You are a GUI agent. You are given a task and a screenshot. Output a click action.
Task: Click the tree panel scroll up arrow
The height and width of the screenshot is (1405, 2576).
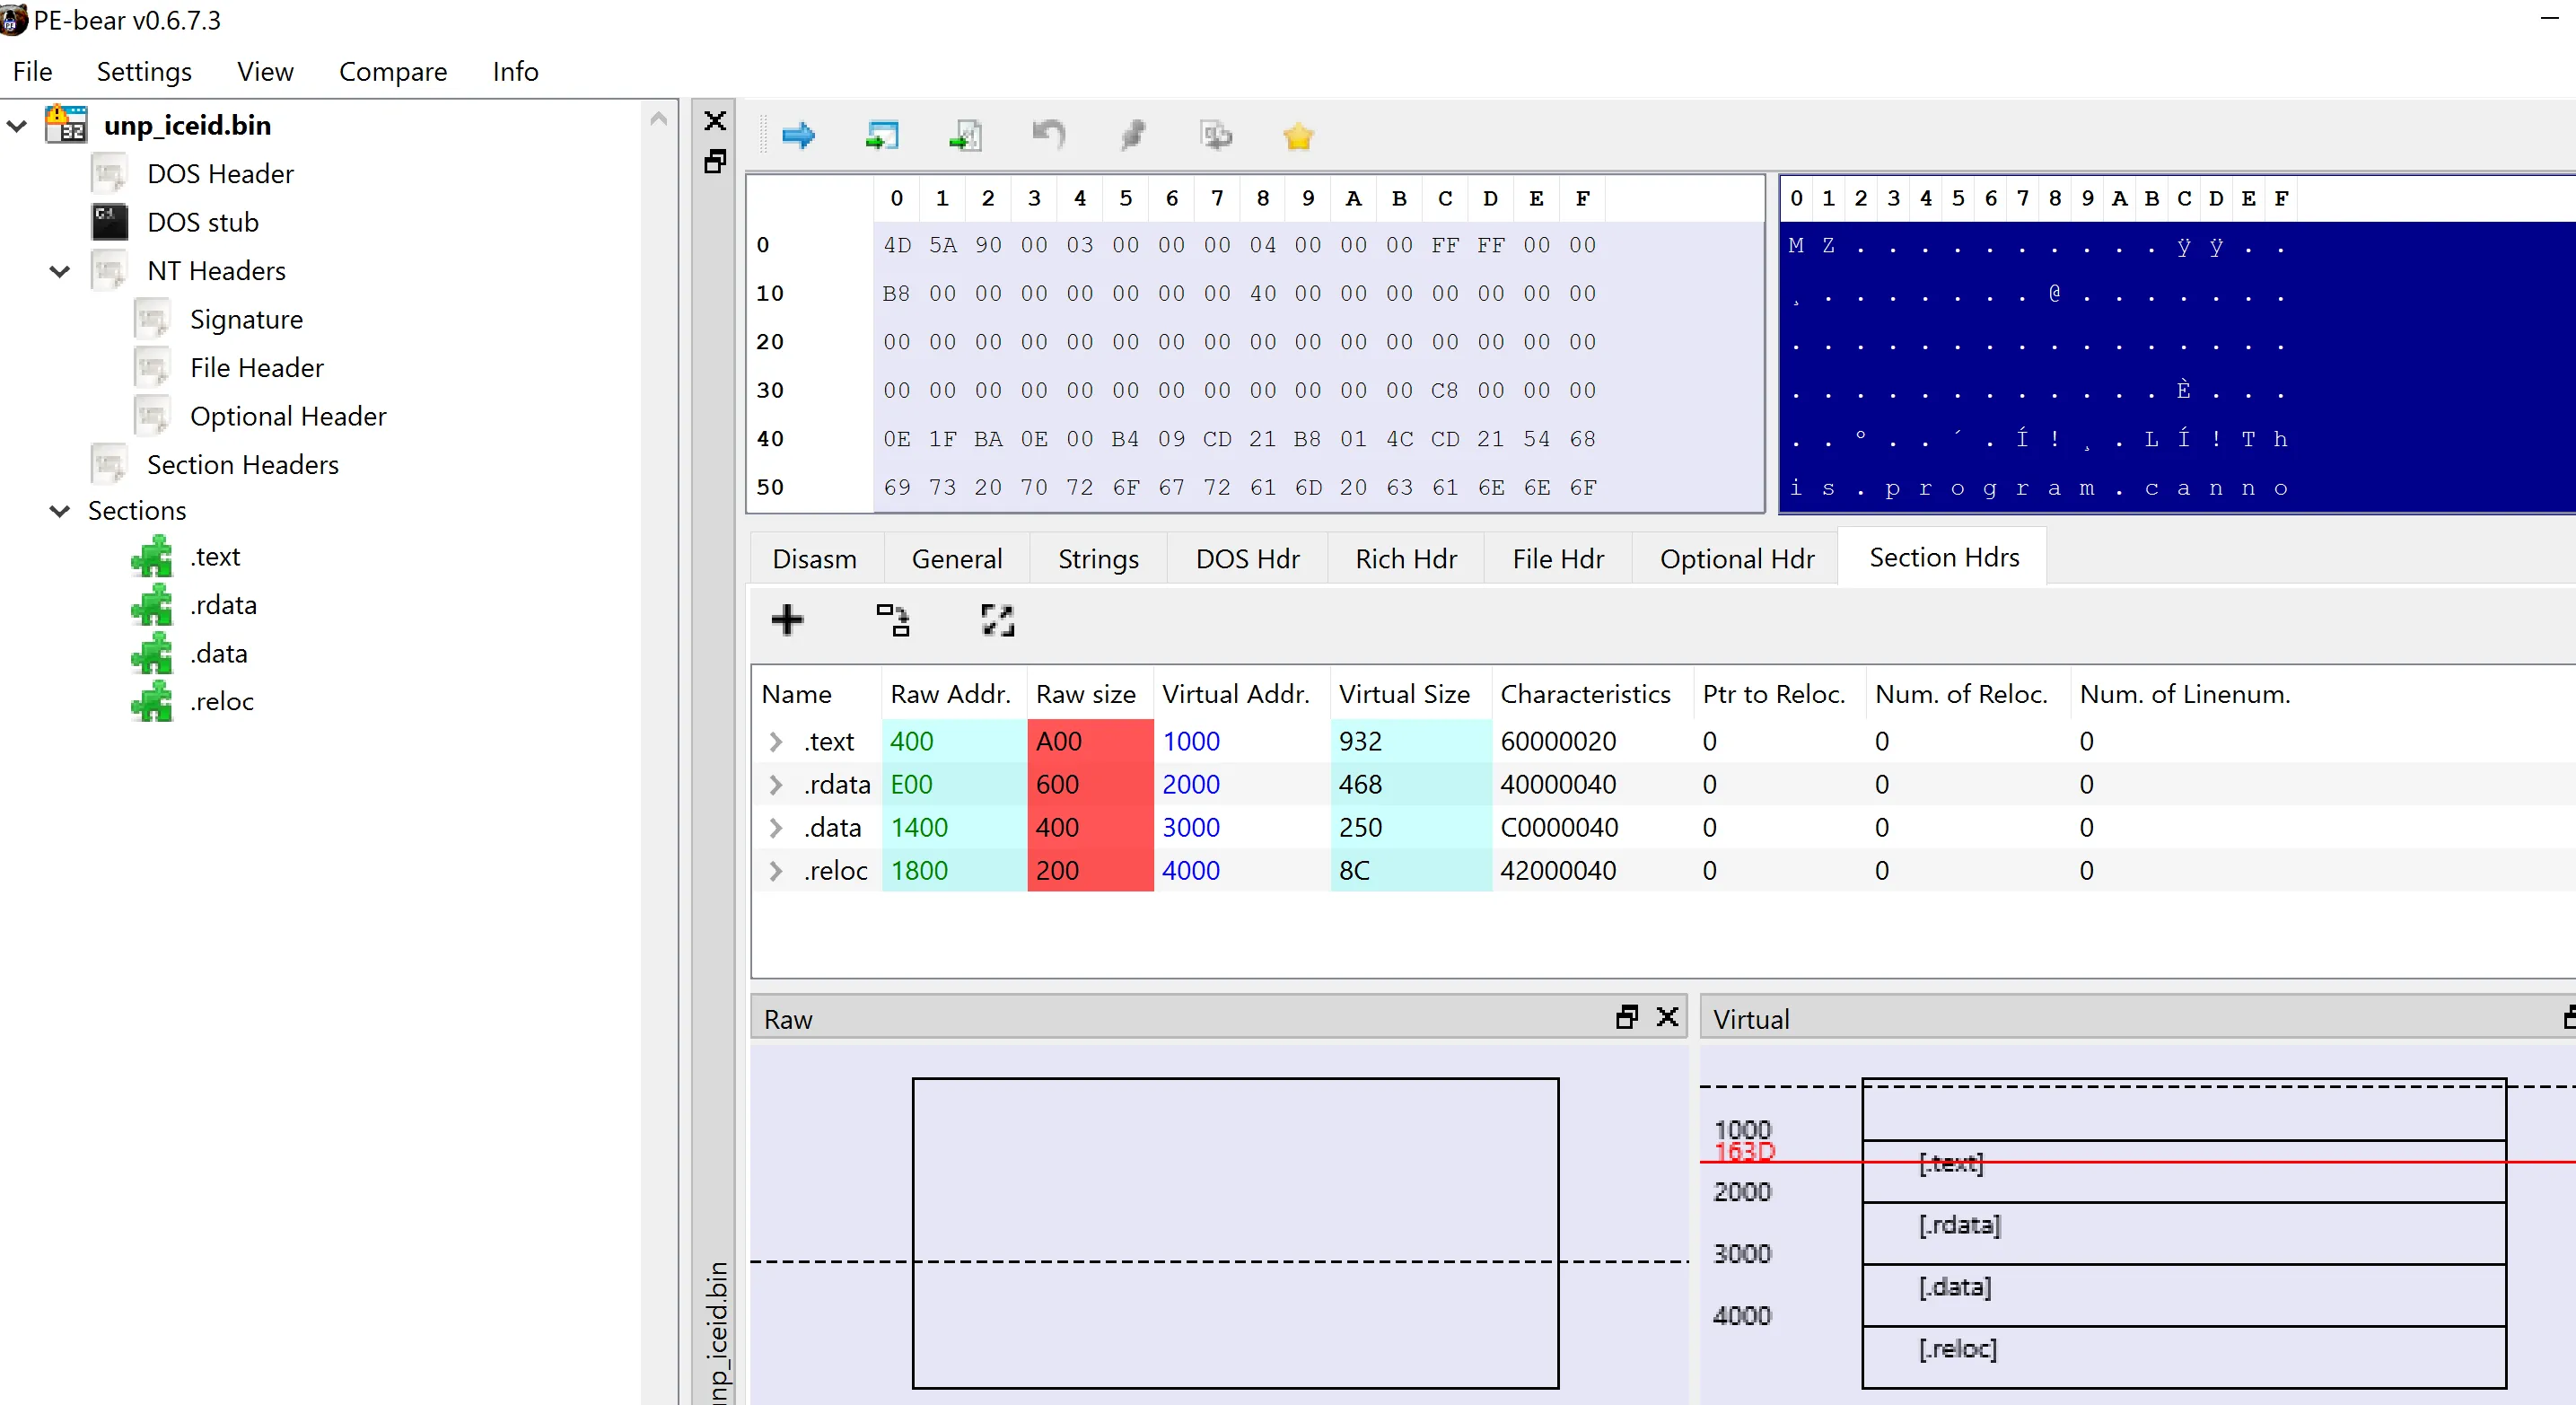pos(659,119)
